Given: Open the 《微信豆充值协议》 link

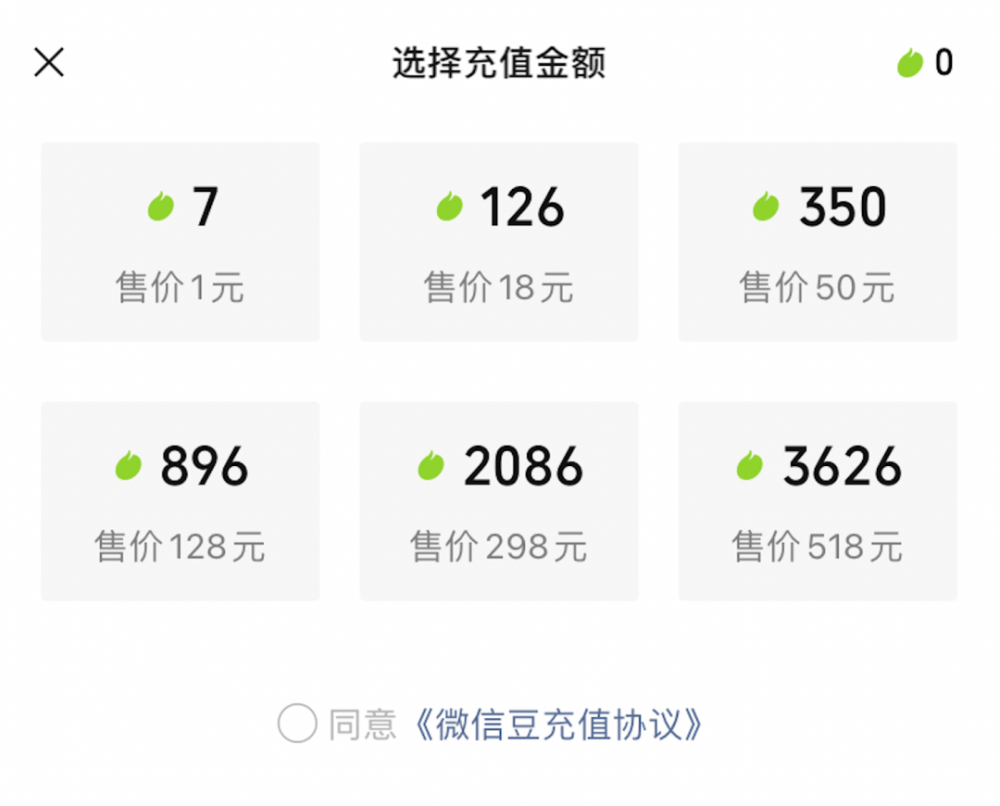Looking at the screenshot, I should point(557,724).
